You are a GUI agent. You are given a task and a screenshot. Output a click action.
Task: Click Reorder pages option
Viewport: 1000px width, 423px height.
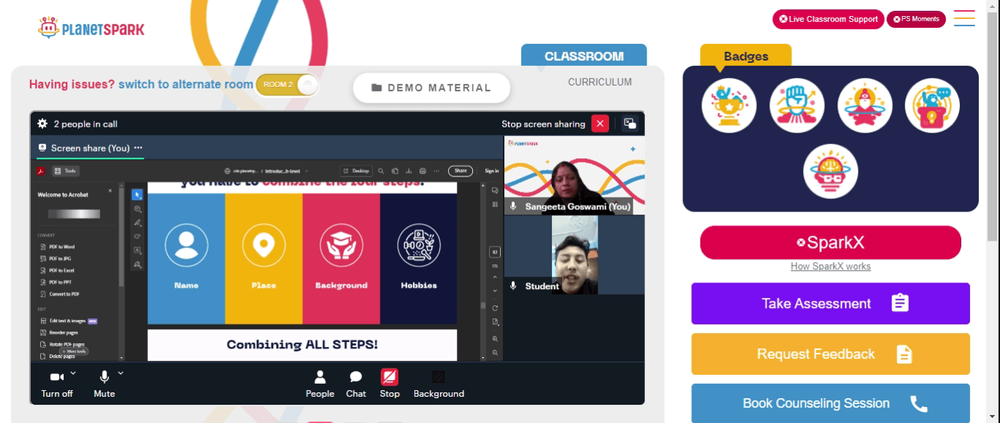(x=58, y=333)
